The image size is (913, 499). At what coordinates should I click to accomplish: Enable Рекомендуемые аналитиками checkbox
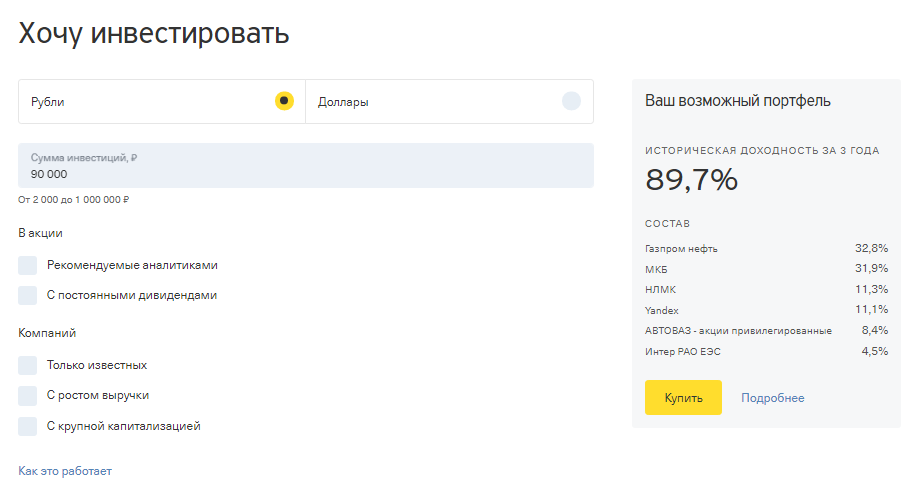pos(28,265)
